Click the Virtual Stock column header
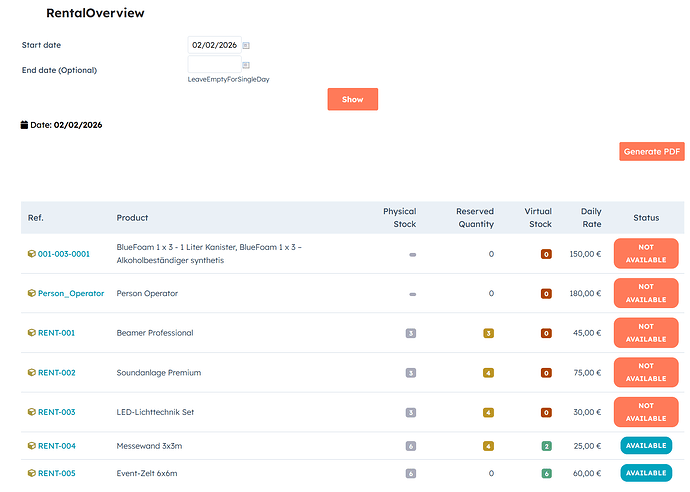690x492 pixels. point(538,217)
